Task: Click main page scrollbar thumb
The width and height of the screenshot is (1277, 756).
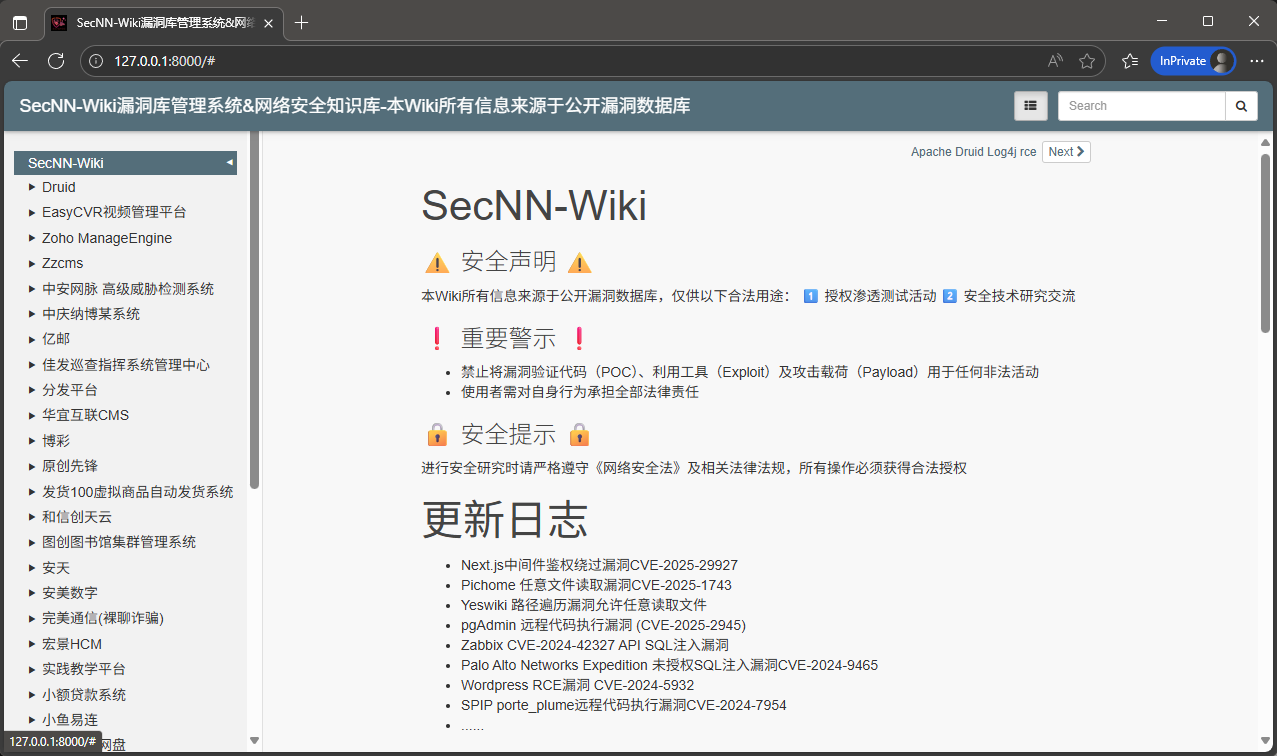Action: click(x=1266, y=242)
